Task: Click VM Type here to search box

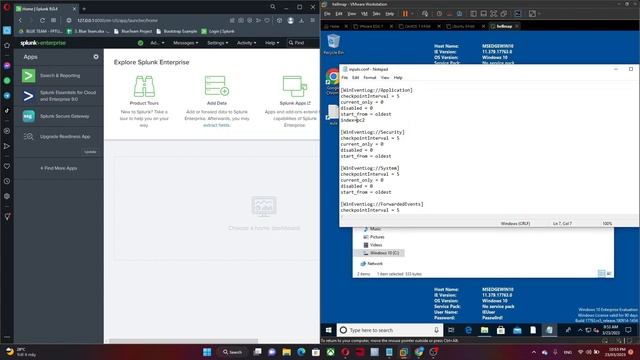Action: (390, 330)
